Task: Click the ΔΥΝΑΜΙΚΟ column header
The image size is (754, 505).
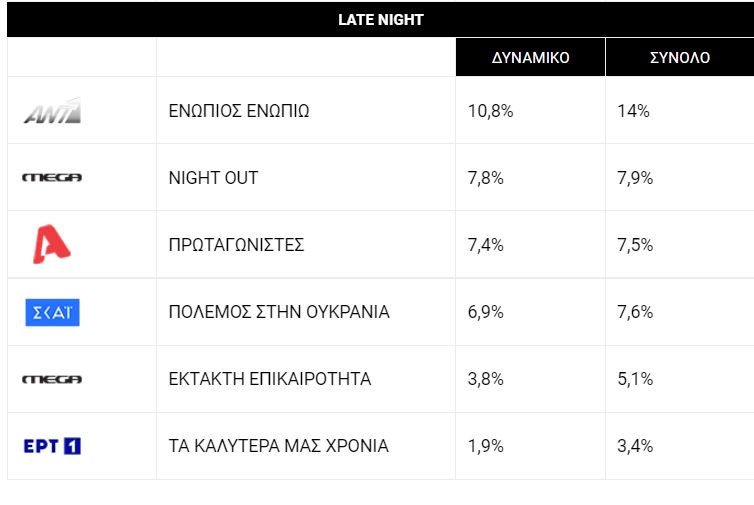Action: tap(530, 58)
